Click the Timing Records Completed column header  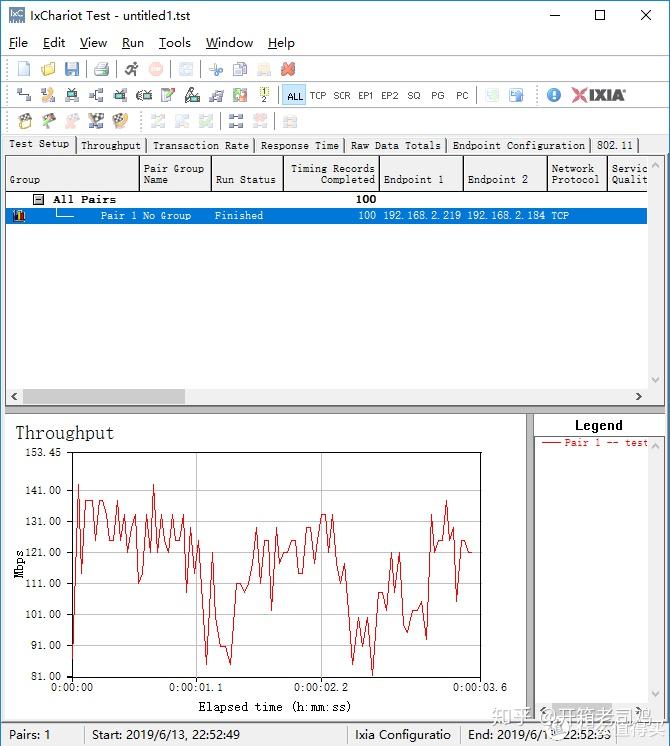(x=331, y=174)
